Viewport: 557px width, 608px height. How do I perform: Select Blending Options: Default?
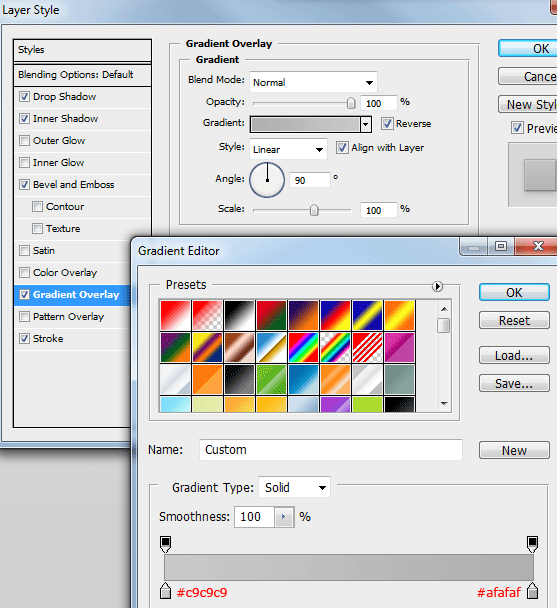point(82,74)
